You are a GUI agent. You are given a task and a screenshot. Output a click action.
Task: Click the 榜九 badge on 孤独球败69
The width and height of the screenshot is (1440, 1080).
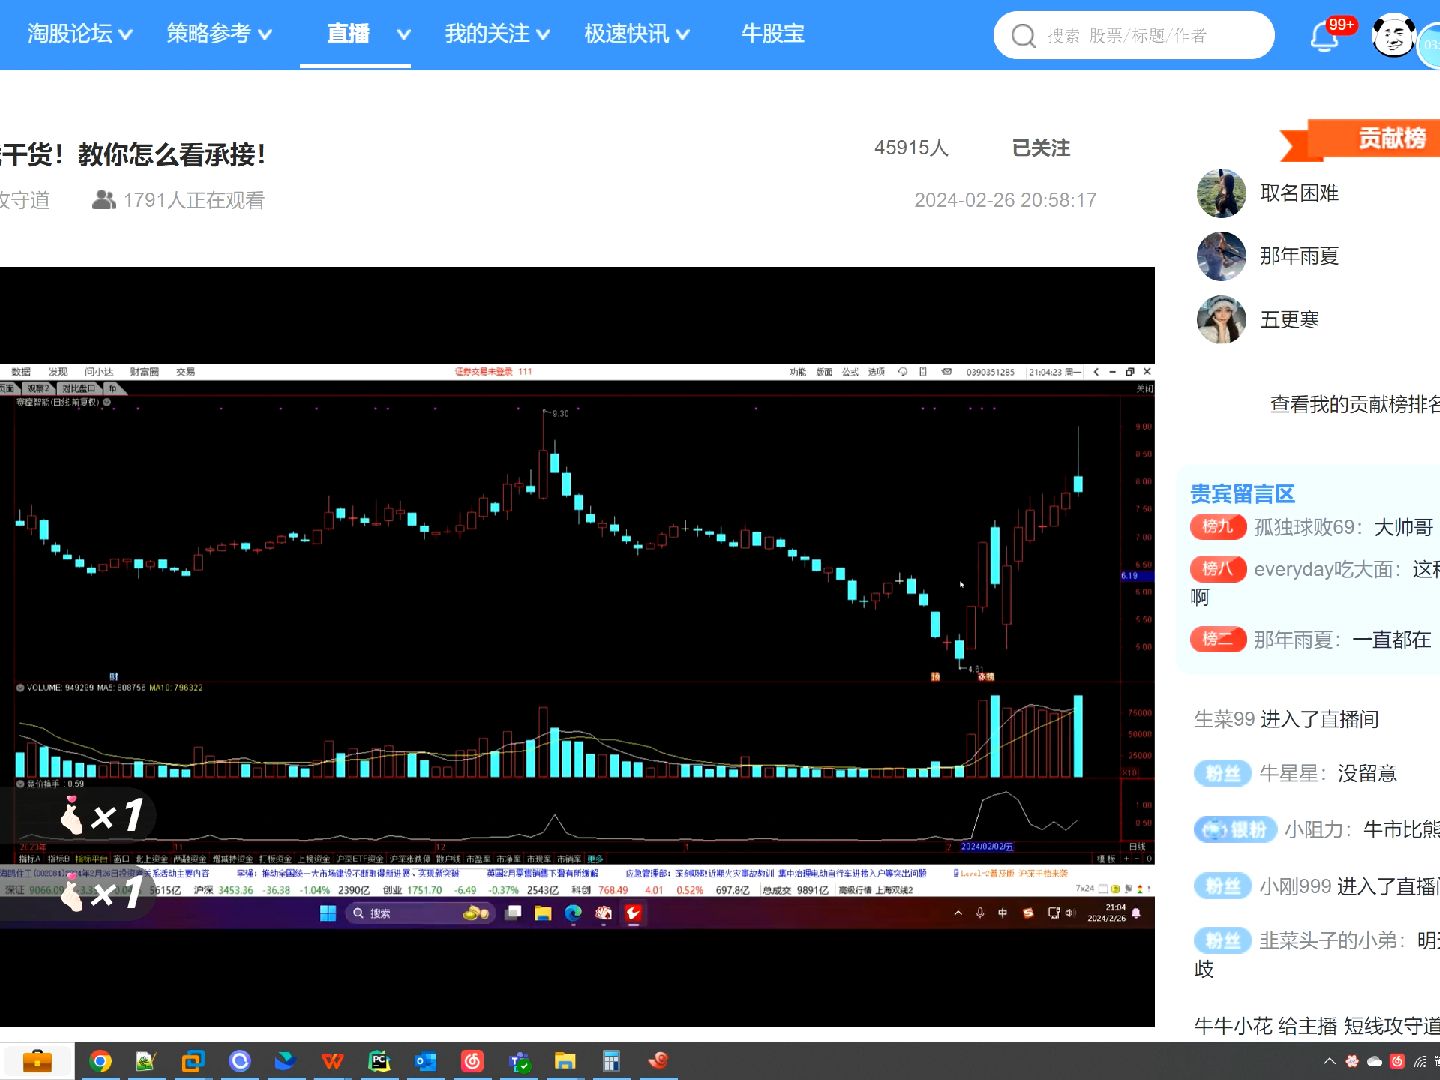coord(1218,527)
